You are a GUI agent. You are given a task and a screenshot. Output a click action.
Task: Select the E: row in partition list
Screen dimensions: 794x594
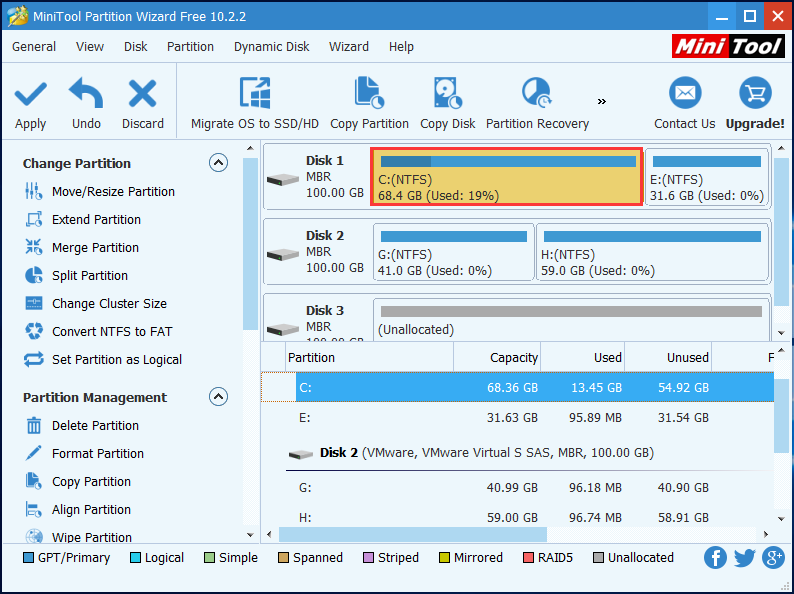(x=518, y=418)
